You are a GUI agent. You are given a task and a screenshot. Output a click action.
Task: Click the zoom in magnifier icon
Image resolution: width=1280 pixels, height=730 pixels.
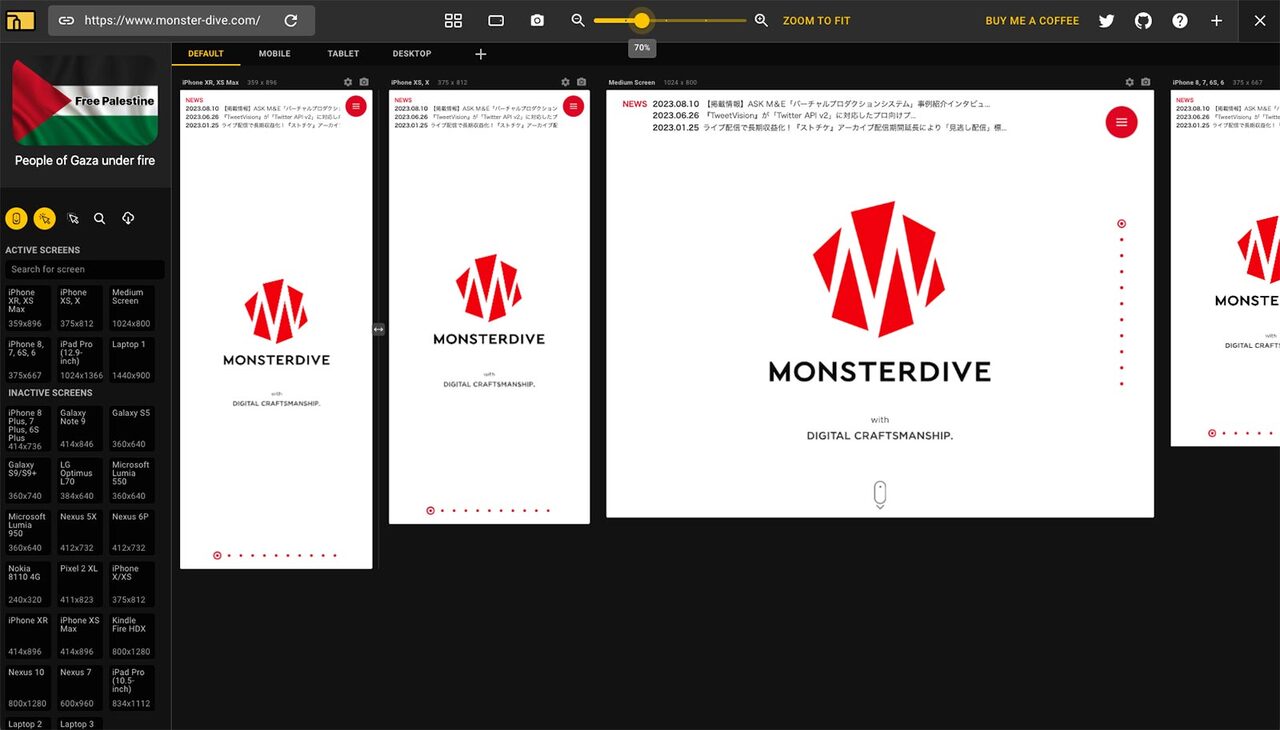(761, 20)
